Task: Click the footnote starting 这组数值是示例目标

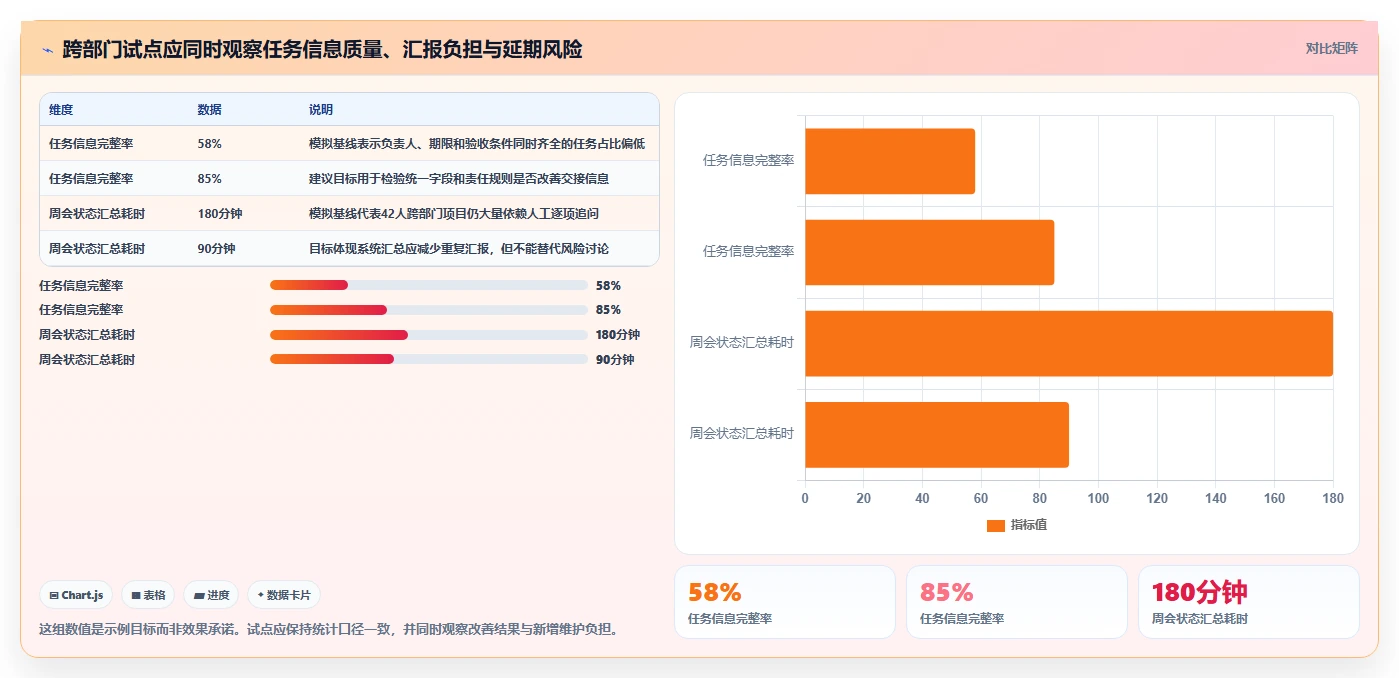Action: coord(329,630)
